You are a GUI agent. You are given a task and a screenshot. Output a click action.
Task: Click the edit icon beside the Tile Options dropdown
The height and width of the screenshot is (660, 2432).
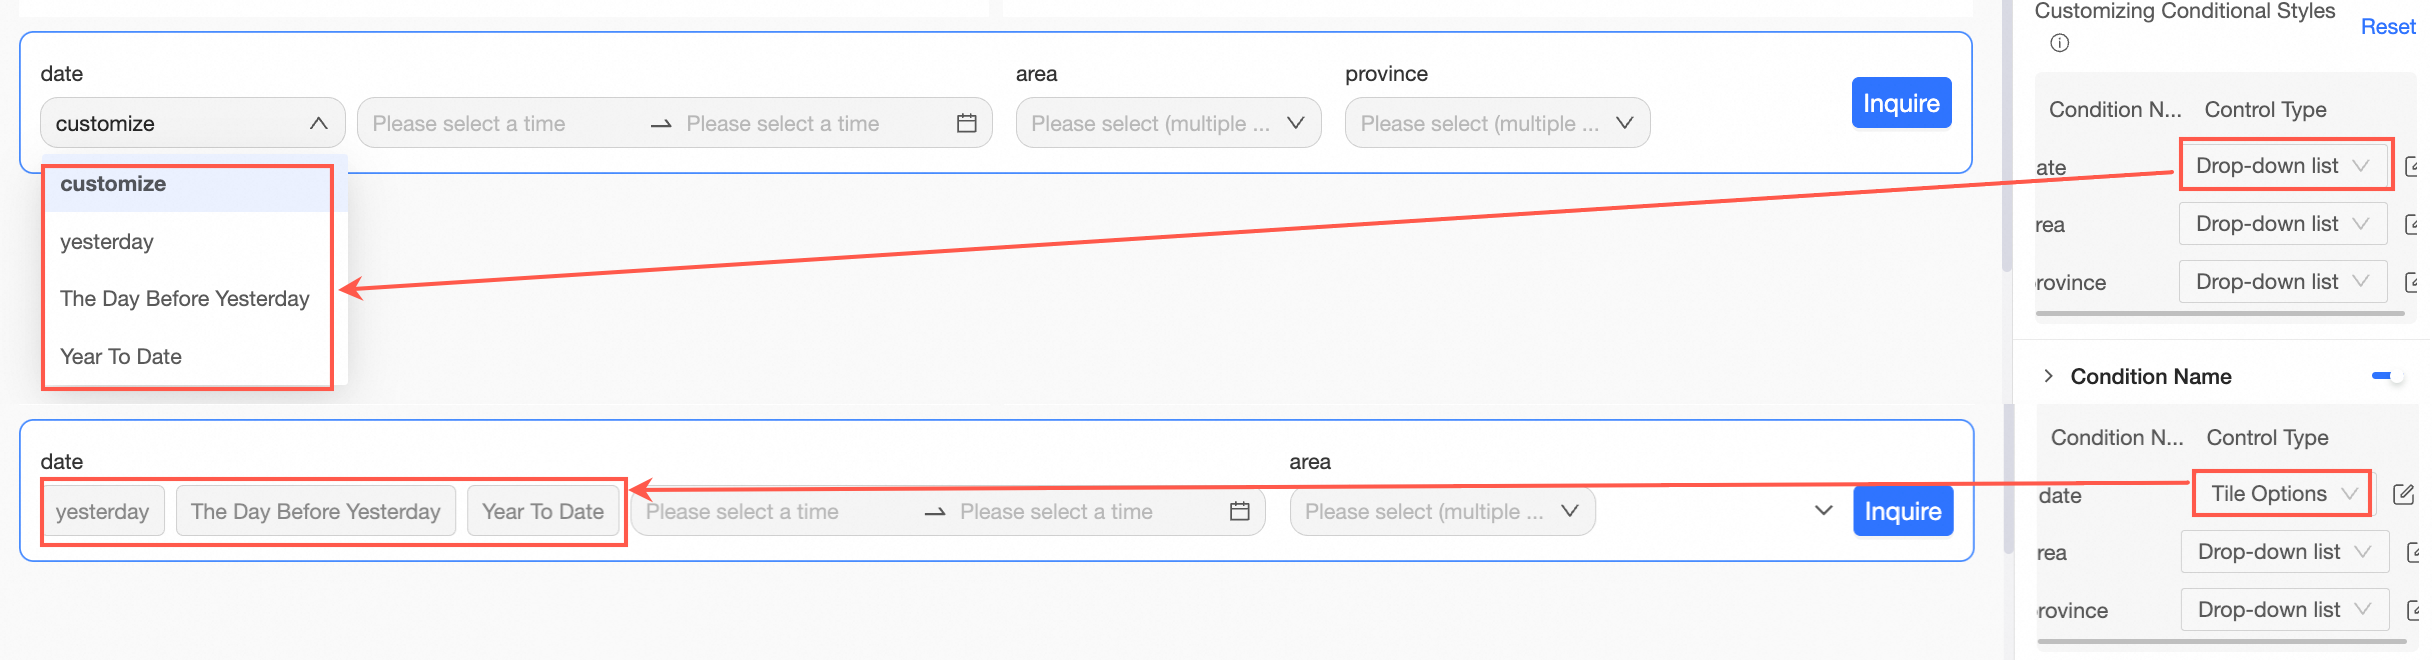pos(2402,494)
